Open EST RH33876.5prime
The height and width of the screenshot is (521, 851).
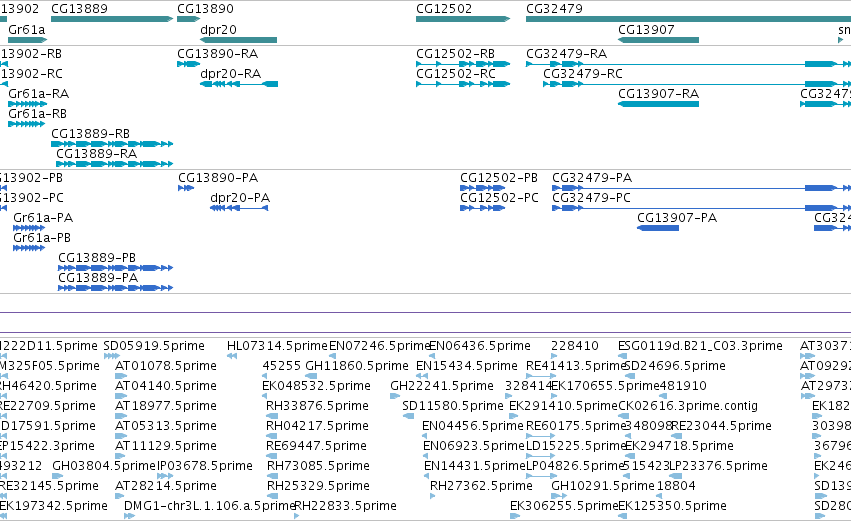coord(317,406)
